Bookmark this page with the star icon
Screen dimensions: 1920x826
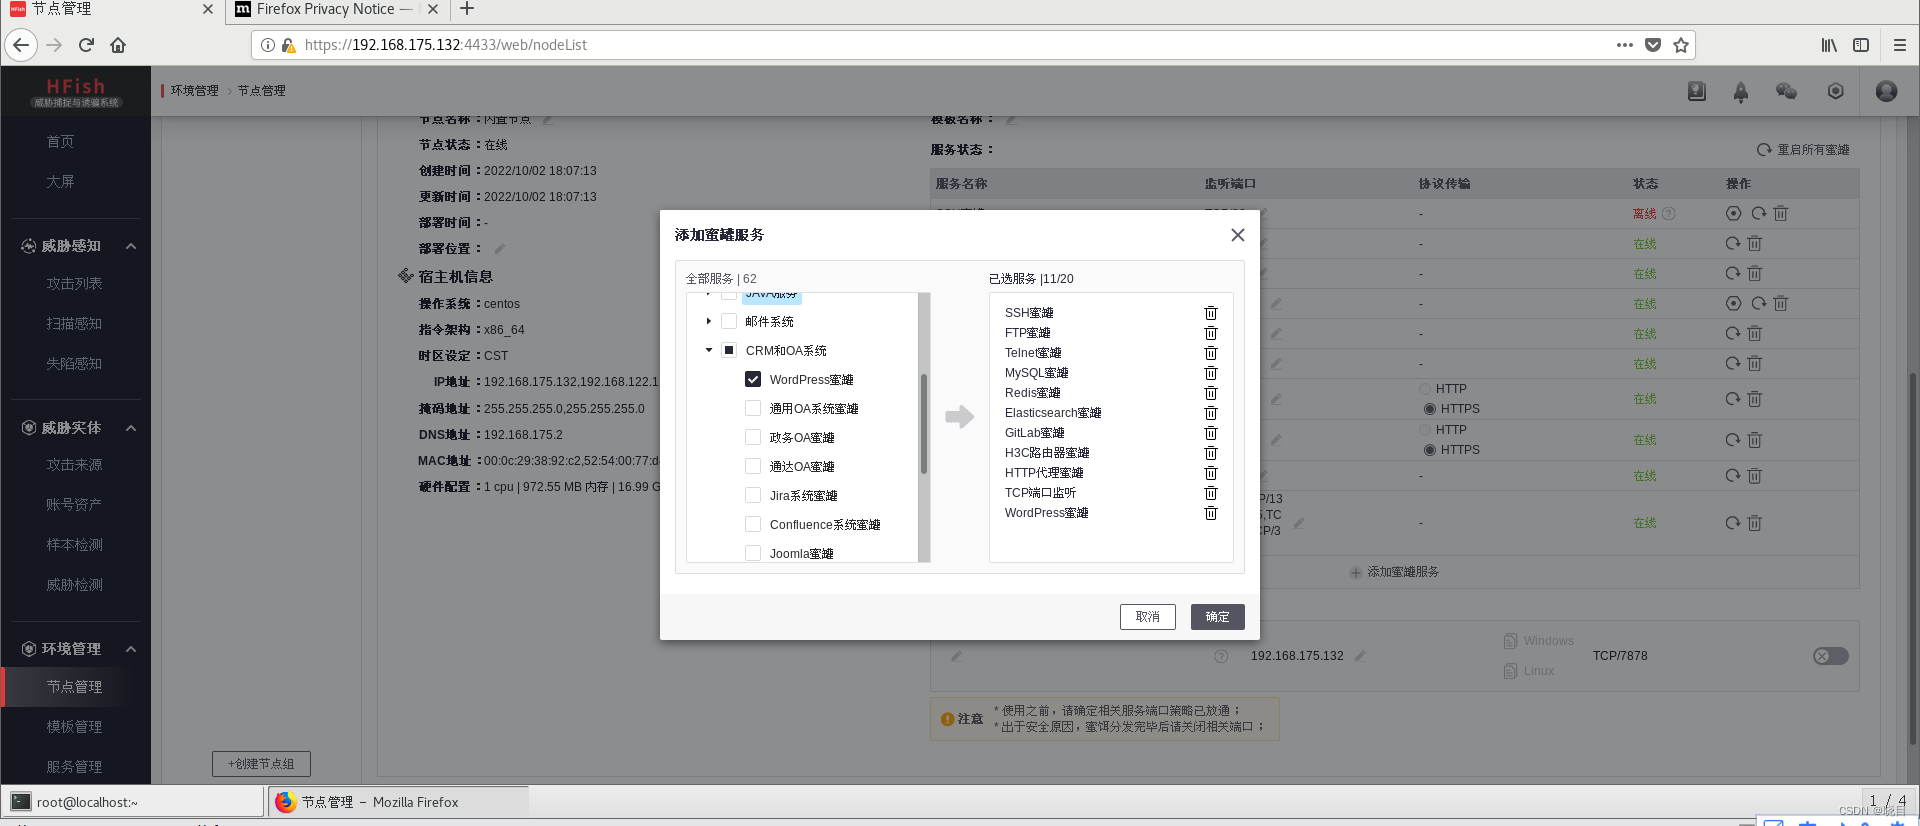click(x=1681, y=45)
